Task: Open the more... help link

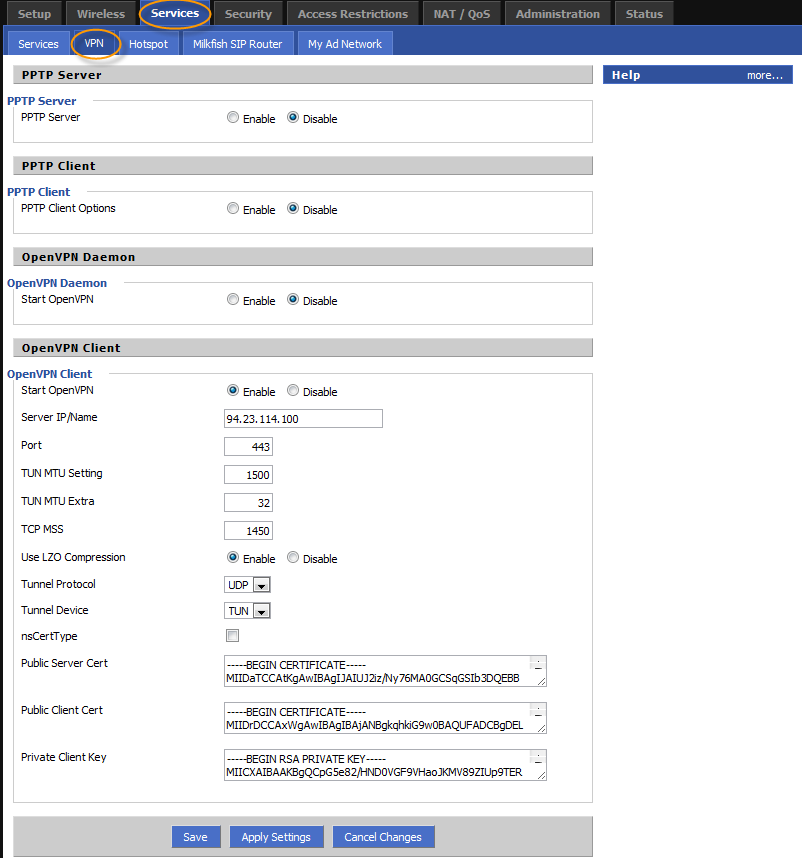Action: pos(765,75)
